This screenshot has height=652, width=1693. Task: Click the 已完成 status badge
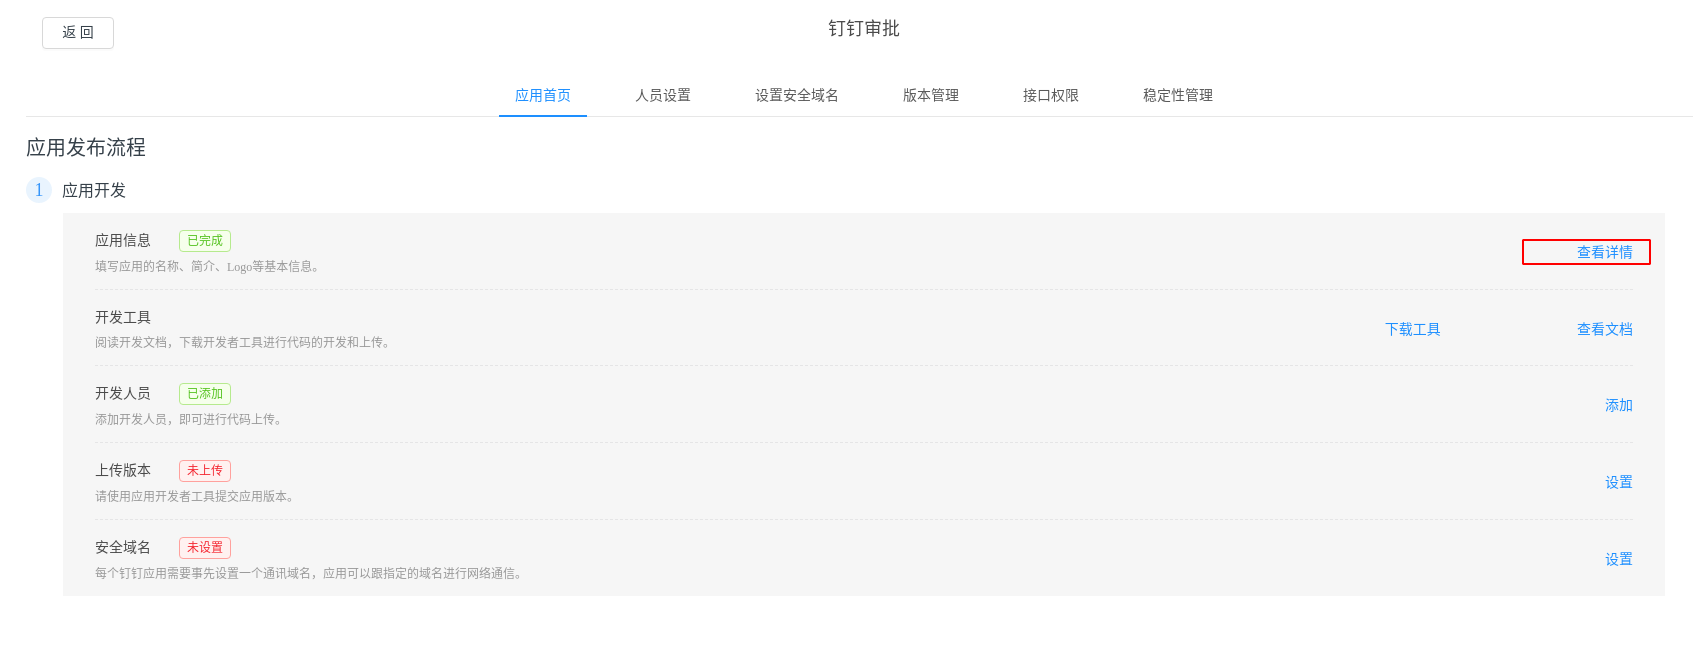[205, 241]
